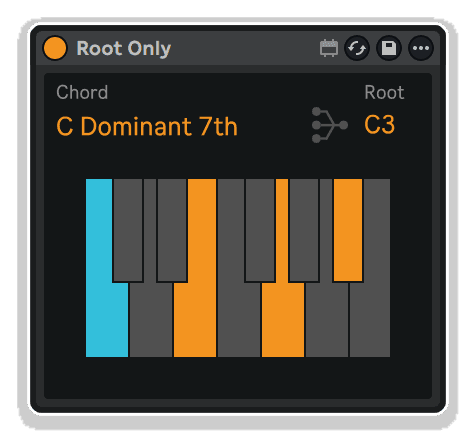Screen dimensions: 476x448
Task: Click the grey G-sharp black key
Action: tap(304, 230)
